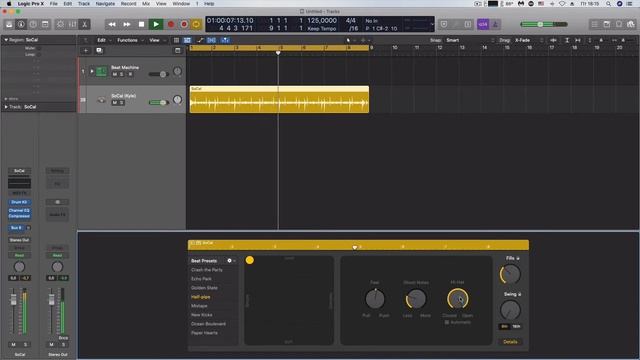Viewport: 640px width, 360px height.
Task: Click the duplicate track button
Action: (x=99, y=51)
